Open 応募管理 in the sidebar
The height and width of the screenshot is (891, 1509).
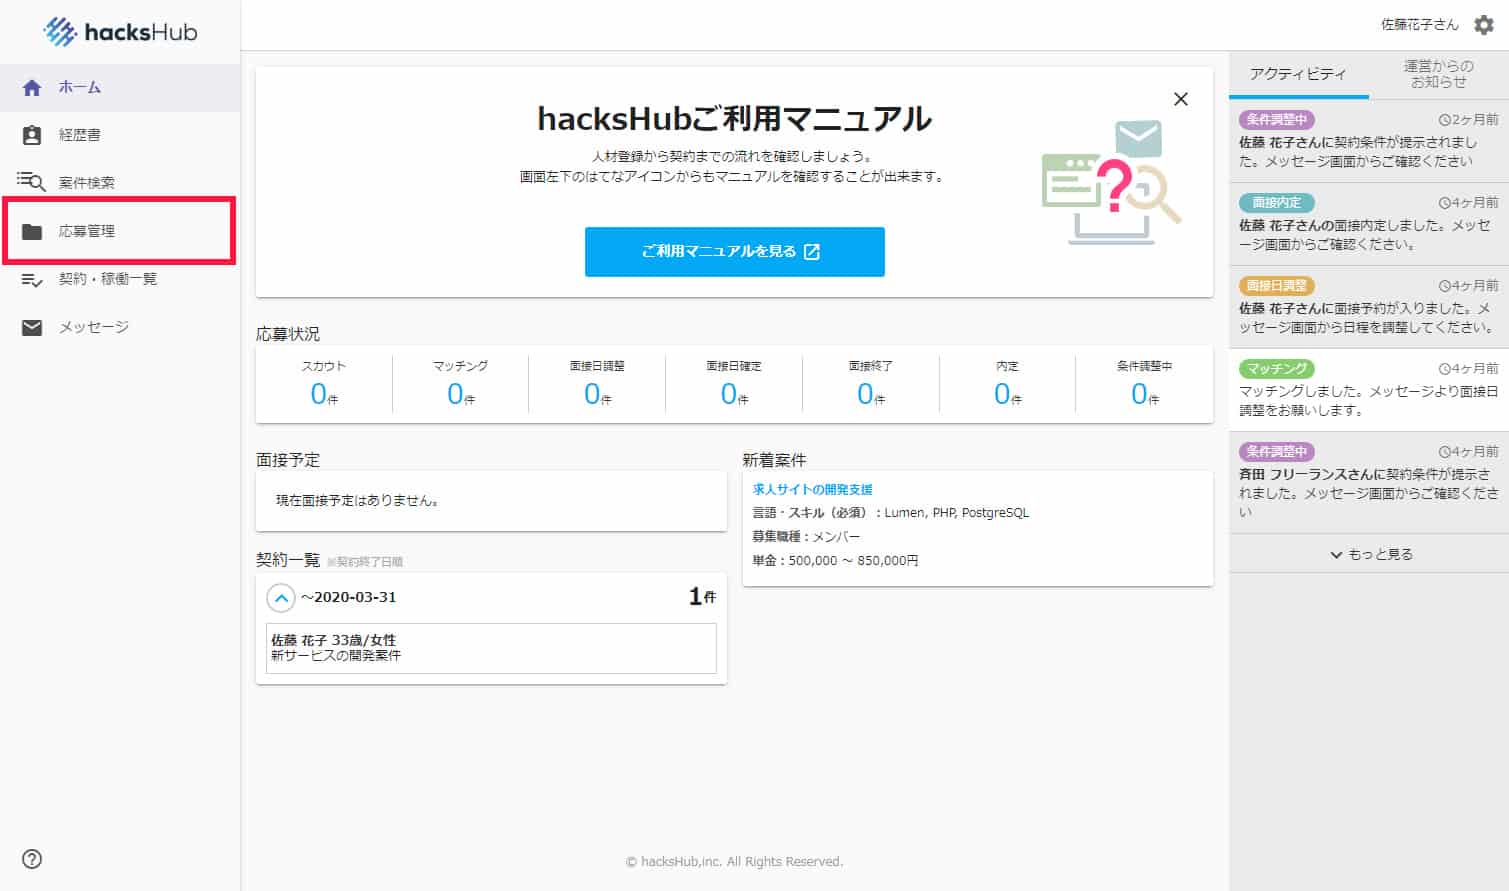point(120,231)
